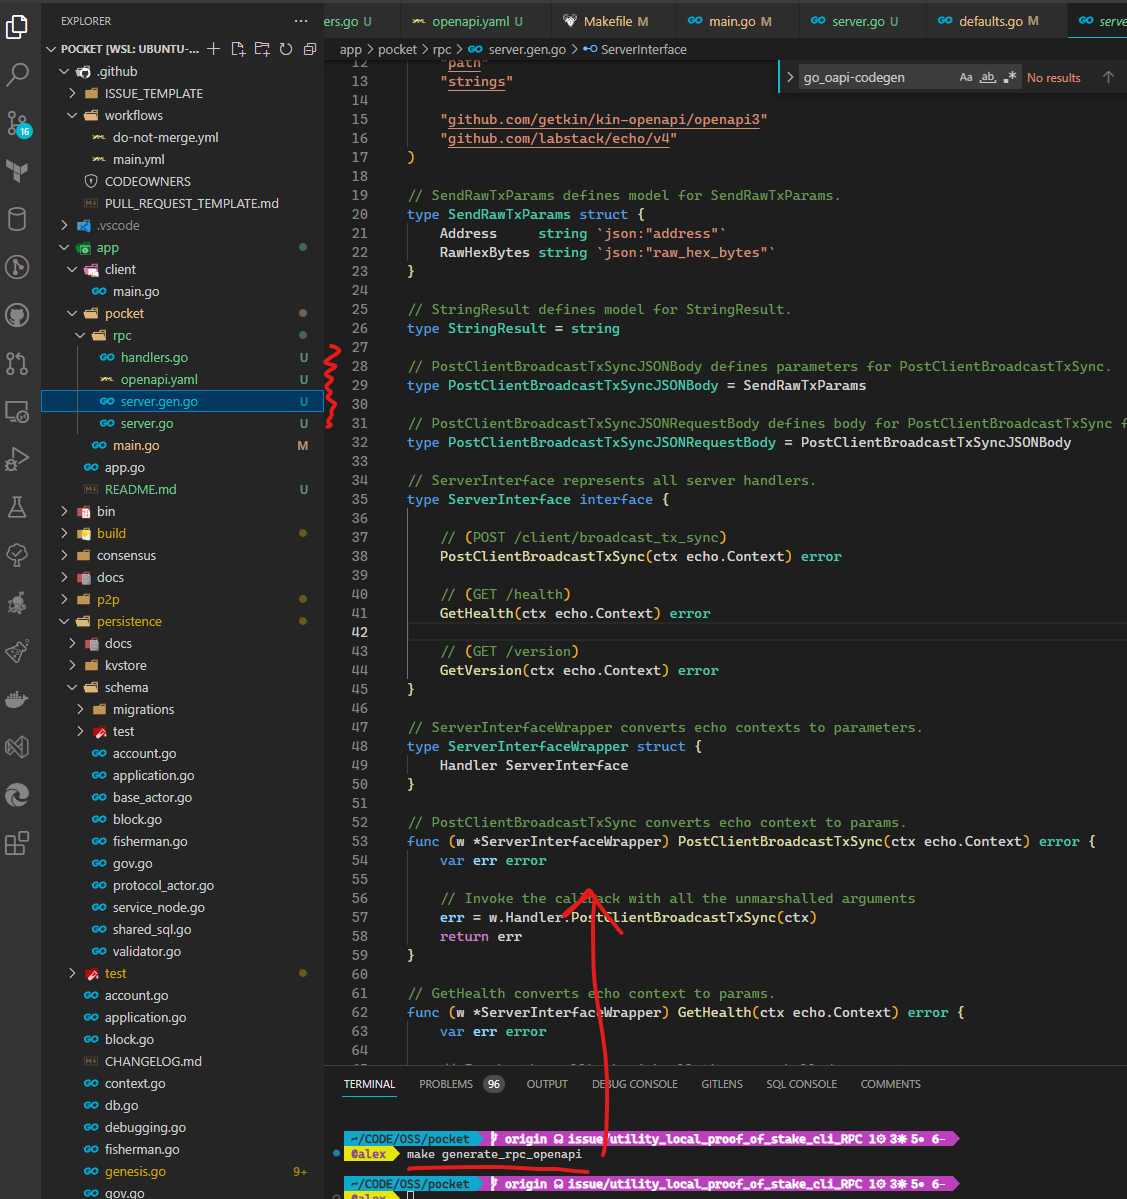
Task: Open the OUTPUT panel tab
Action: tap(547, 1084)
